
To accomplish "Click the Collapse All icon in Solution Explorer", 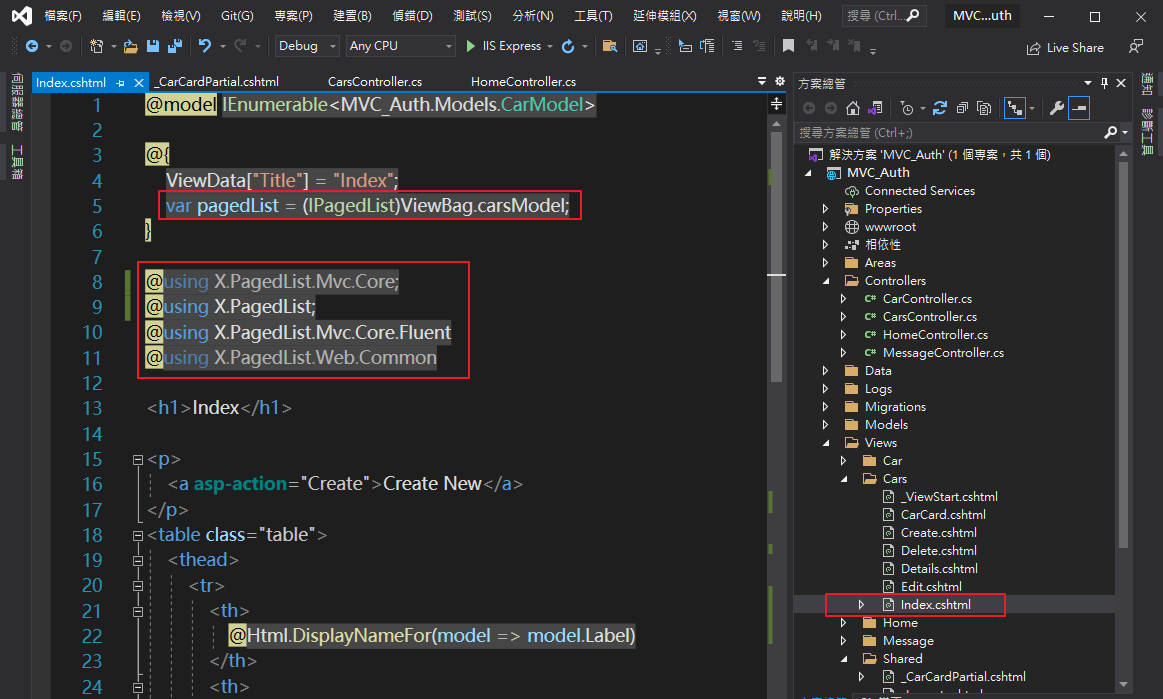I will tap(963, 108).
